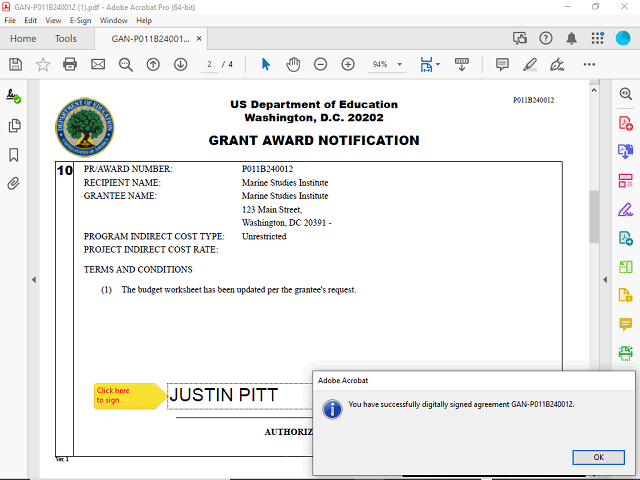Click OK in the Adobe Acrobat dialog
Image resolution: width=640 pixels, height=480 pixels.
(598, 457)
